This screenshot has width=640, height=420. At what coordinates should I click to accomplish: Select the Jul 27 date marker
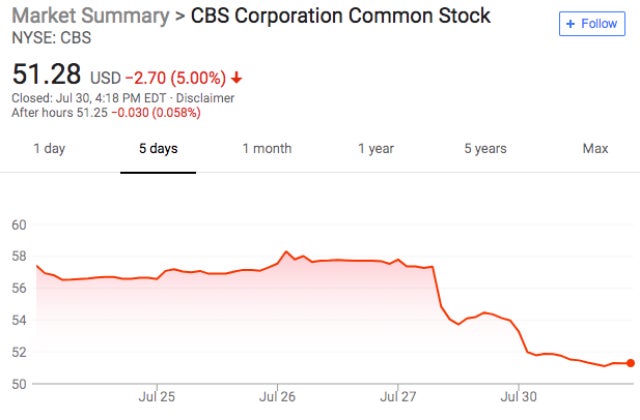pos(398,396)
